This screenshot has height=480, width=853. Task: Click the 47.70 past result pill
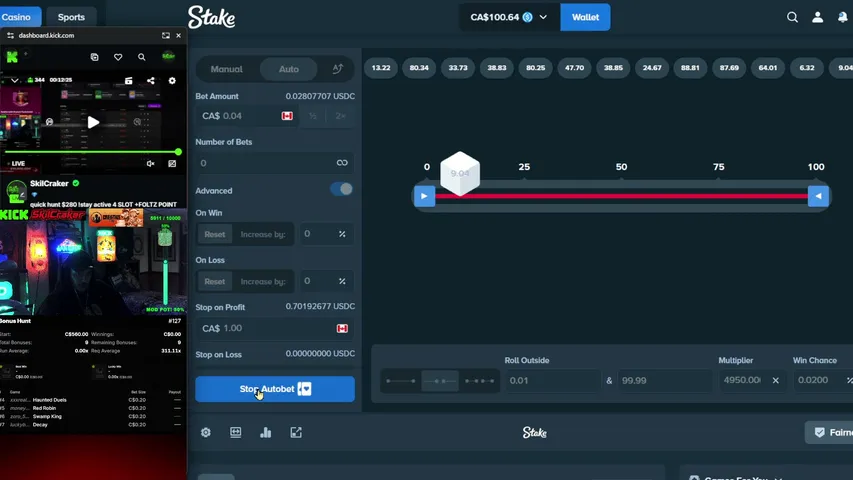(574, 68)
